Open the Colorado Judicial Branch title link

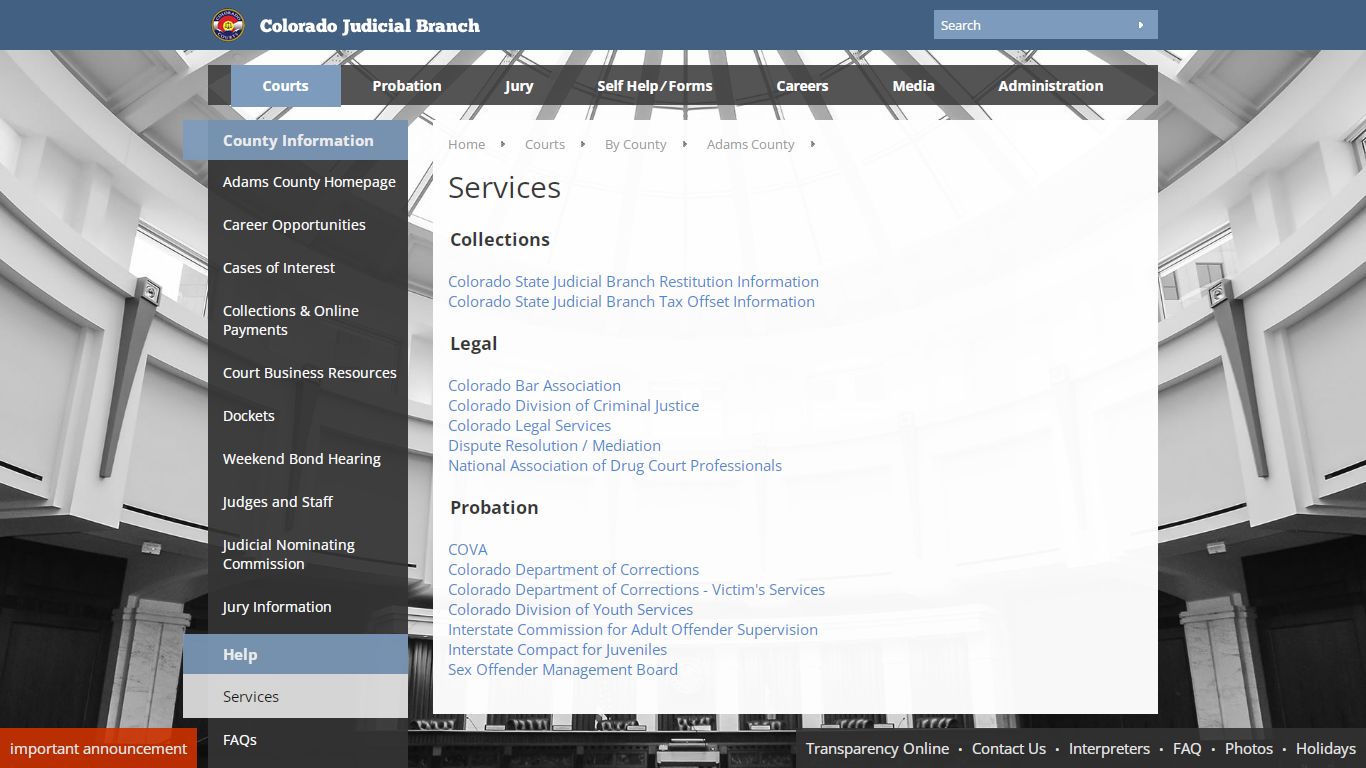pyautogui.click(x=370, y=26)
